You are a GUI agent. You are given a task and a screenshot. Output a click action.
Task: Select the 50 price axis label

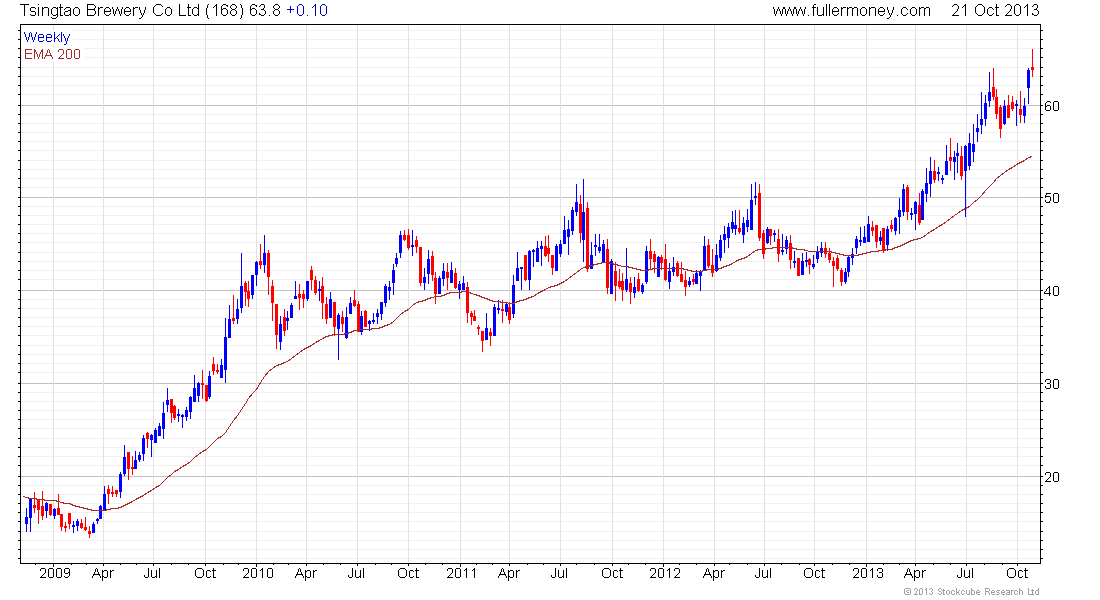(1052, 198)
